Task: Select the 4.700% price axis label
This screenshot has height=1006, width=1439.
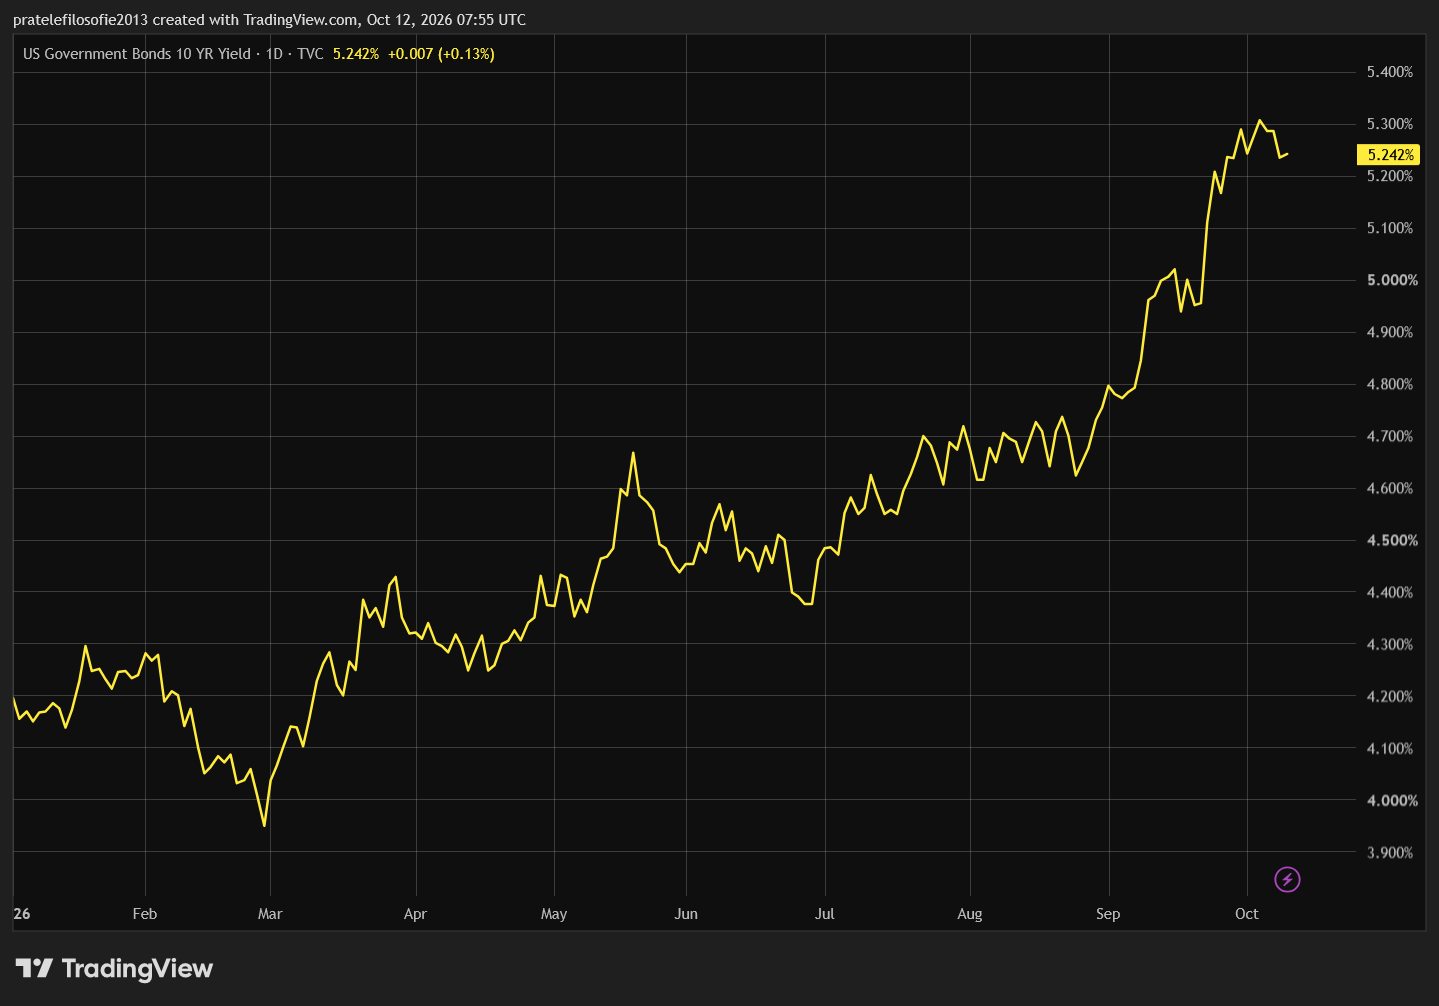Action: (x=1390, y=436)
